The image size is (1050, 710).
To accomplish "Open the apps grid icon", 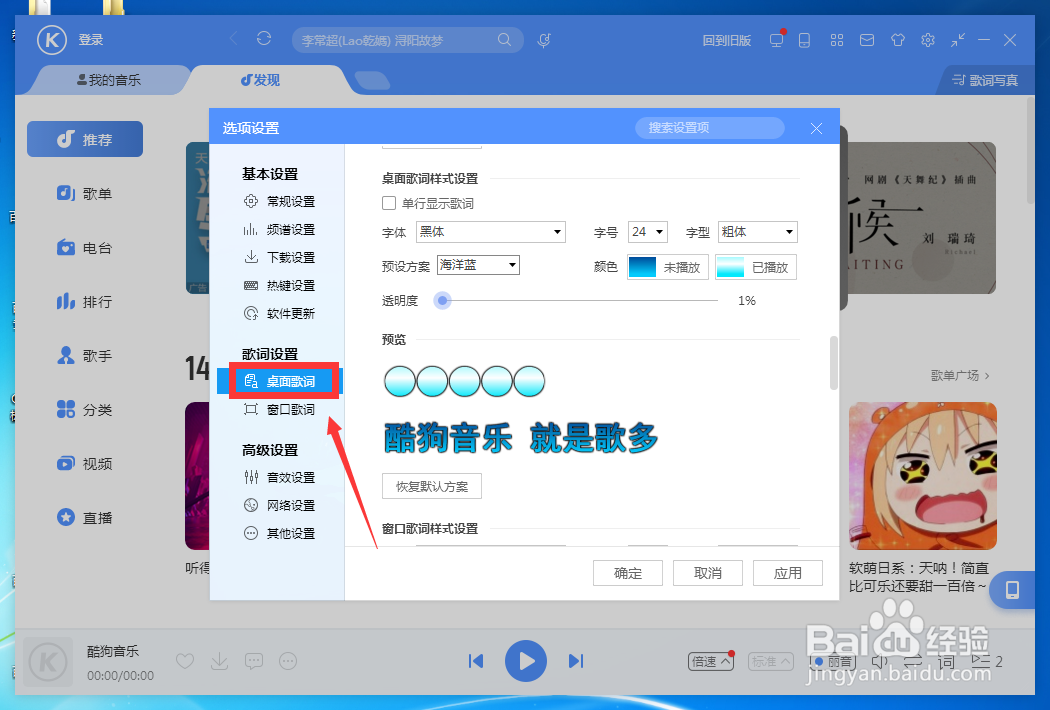I will pyautogui.click(x=836, y=40).
